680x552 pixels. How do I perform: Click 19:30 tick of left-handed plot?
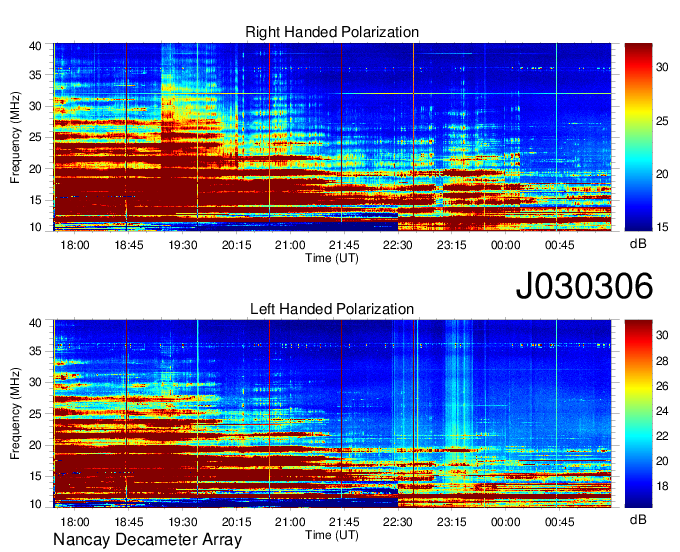pyautogui.click(x=183, y=522)
